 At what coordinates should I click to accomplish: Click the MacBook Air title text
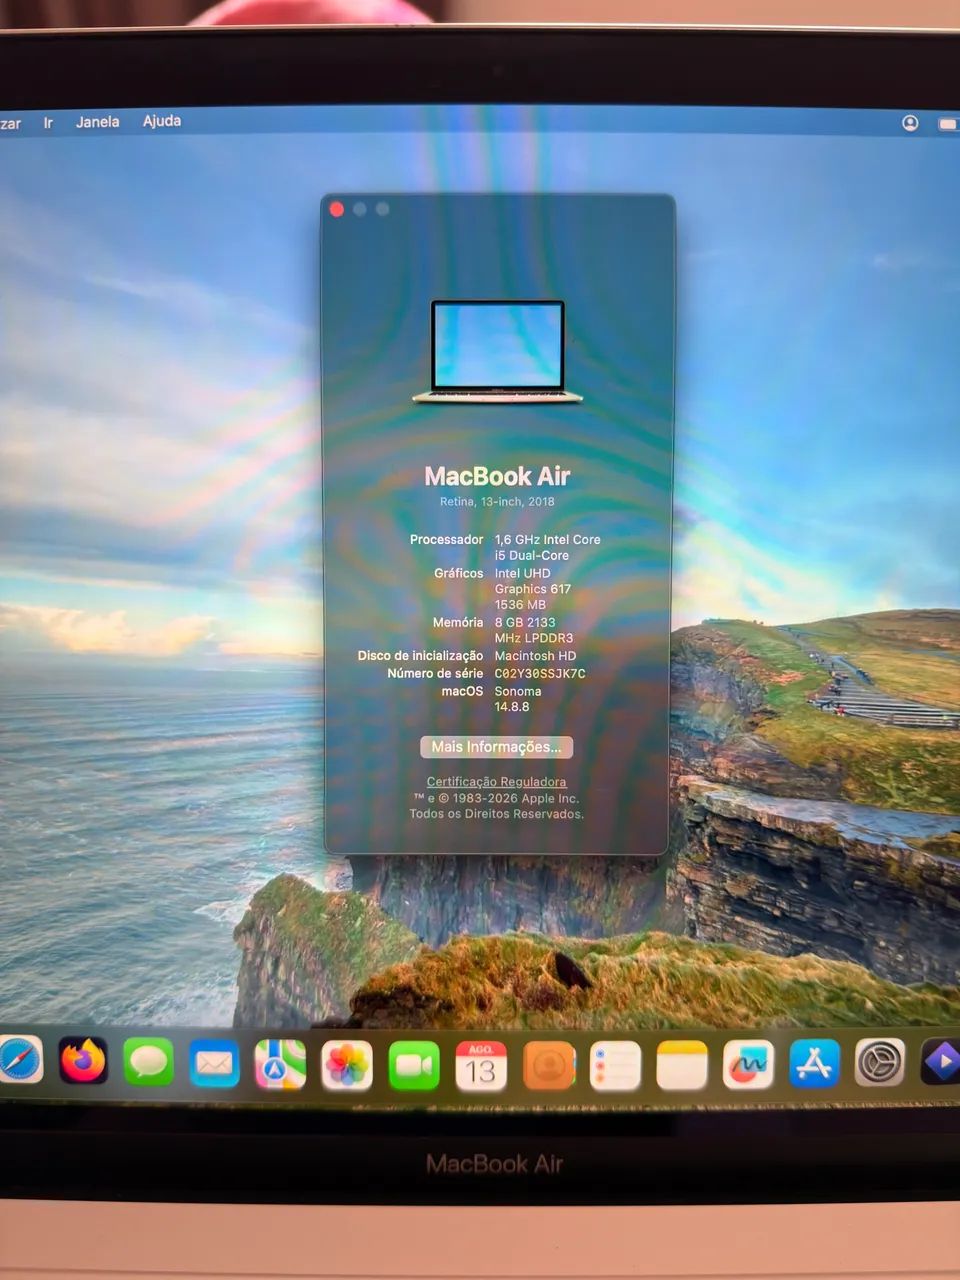[x=497, y=476]
